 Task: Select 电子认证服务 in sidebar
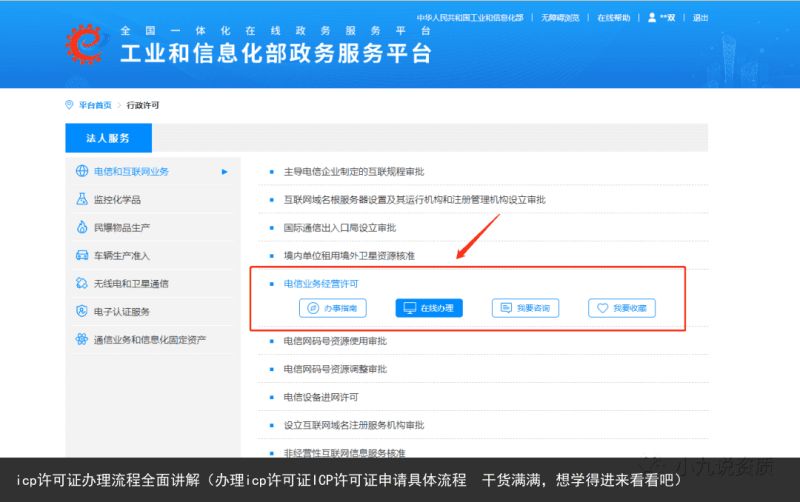(x=122, y=312)
